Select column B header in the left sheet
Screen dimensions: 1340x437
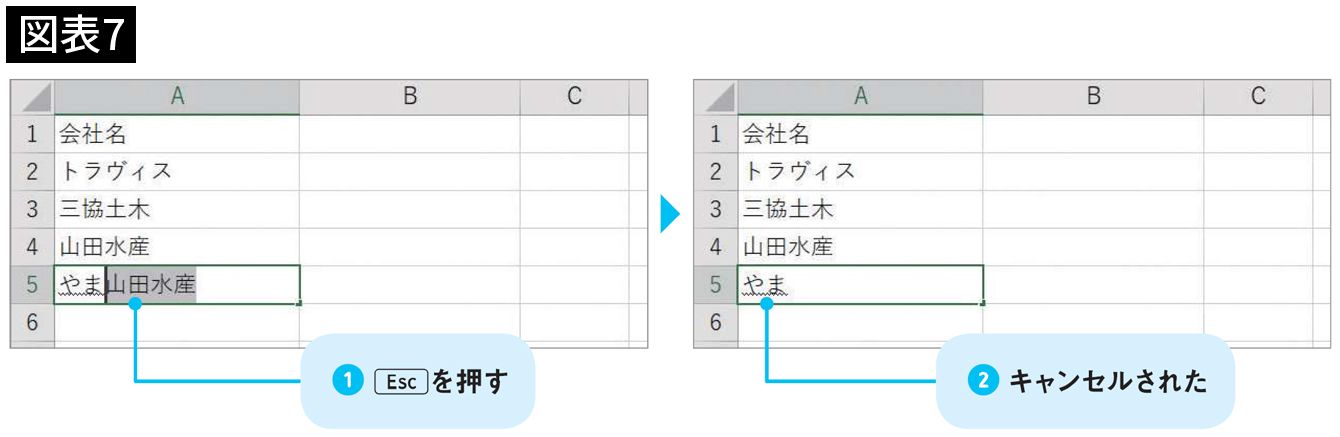[409, 96]
